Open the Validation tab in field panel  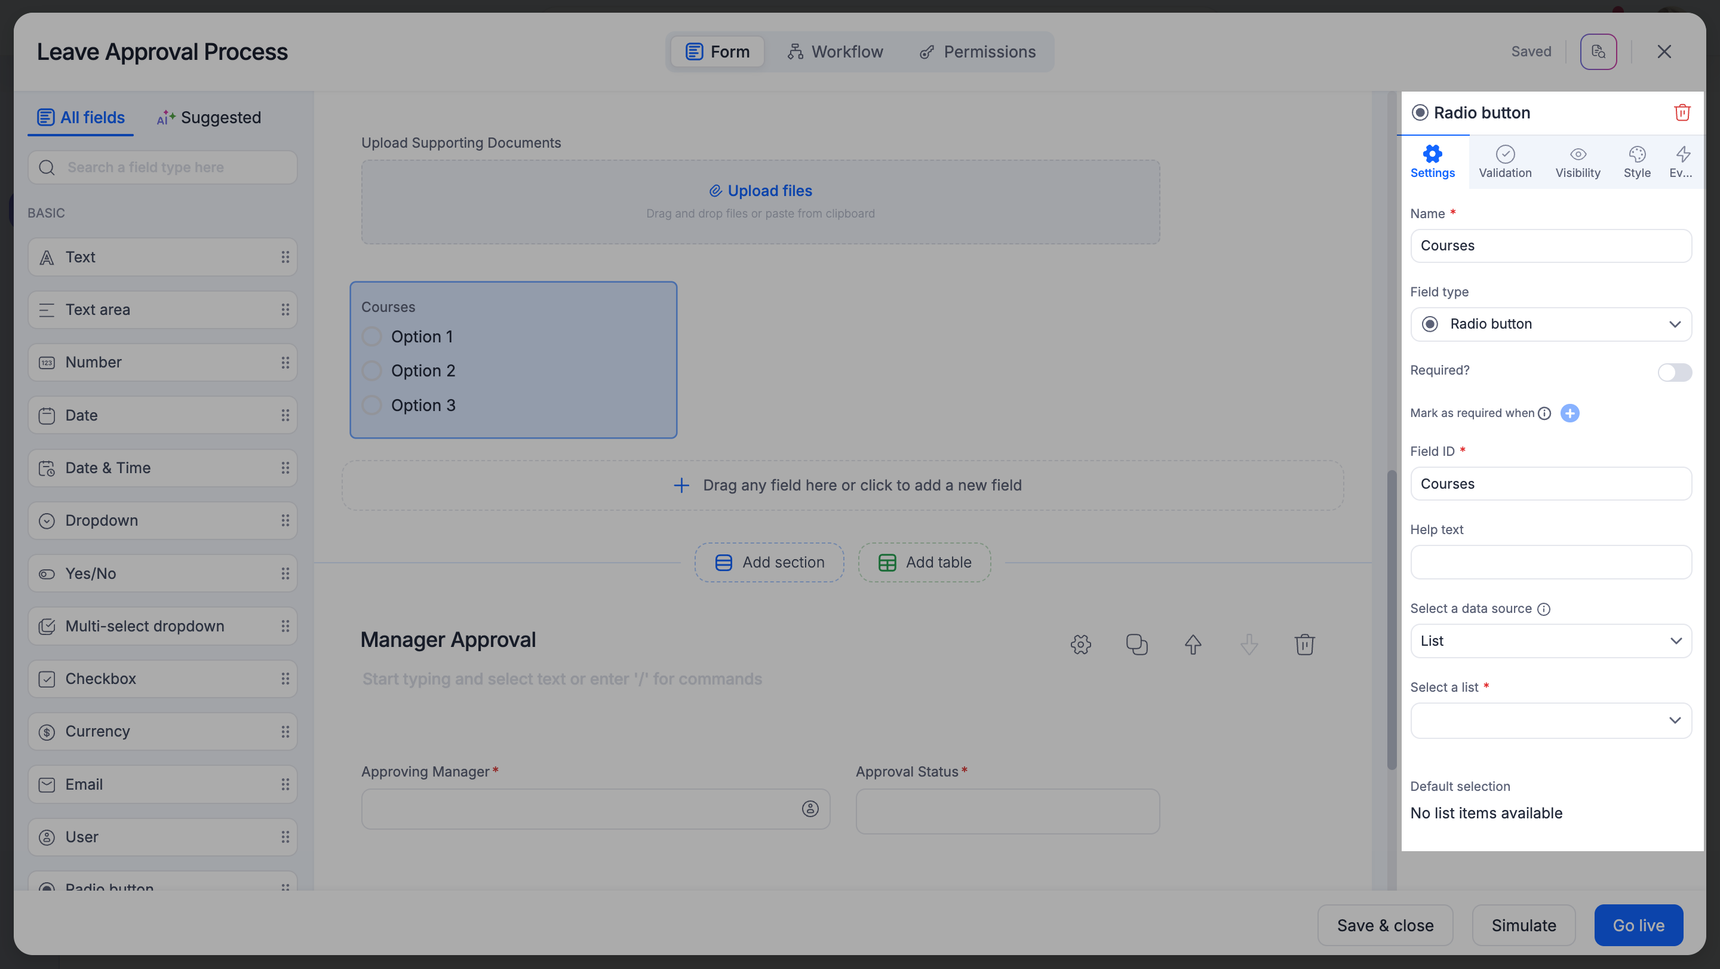tap(1505, 161)
